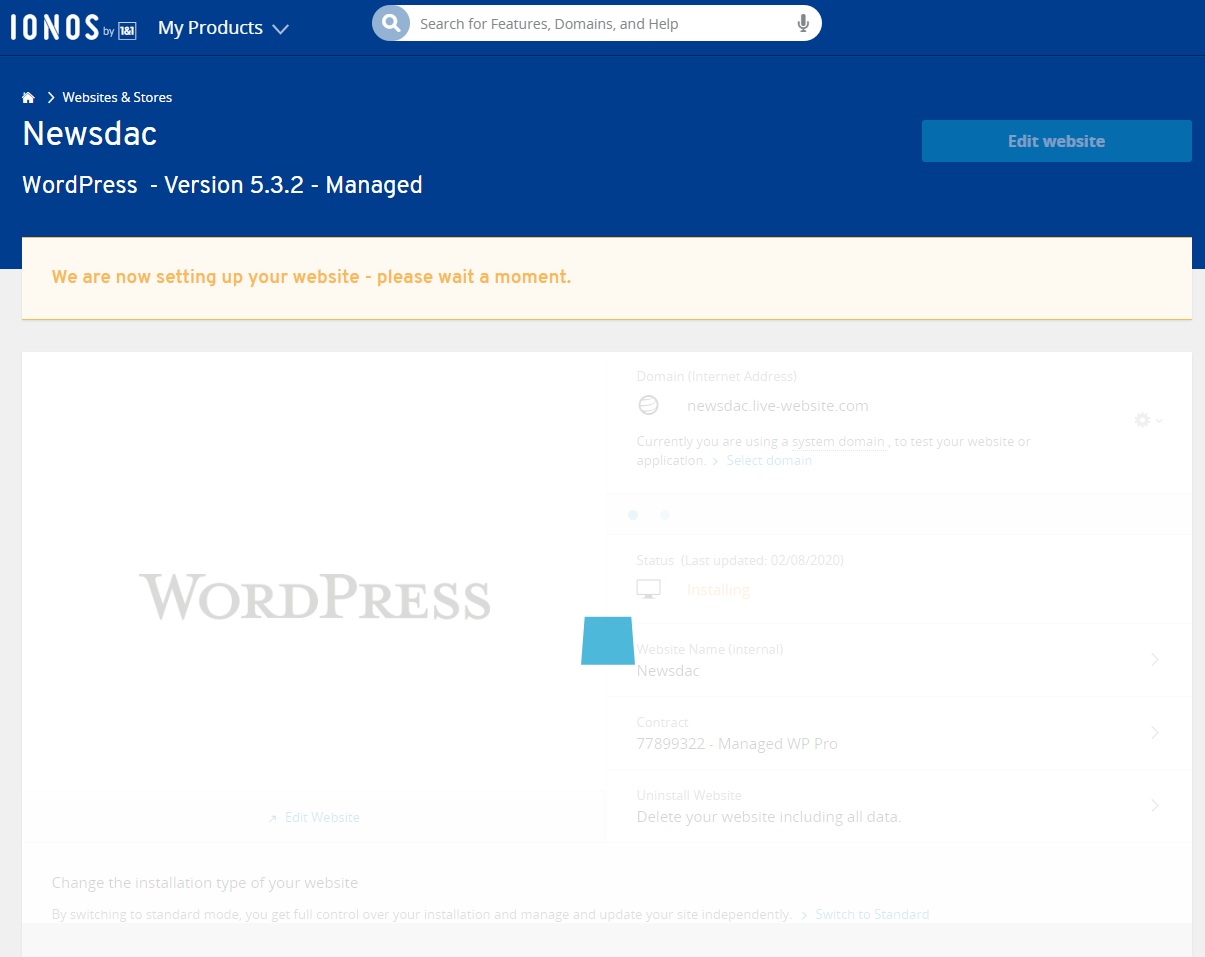Click Change the installation type heading
The width and height of the screenshot is (1205, 957).
click(x=205, y=883)
